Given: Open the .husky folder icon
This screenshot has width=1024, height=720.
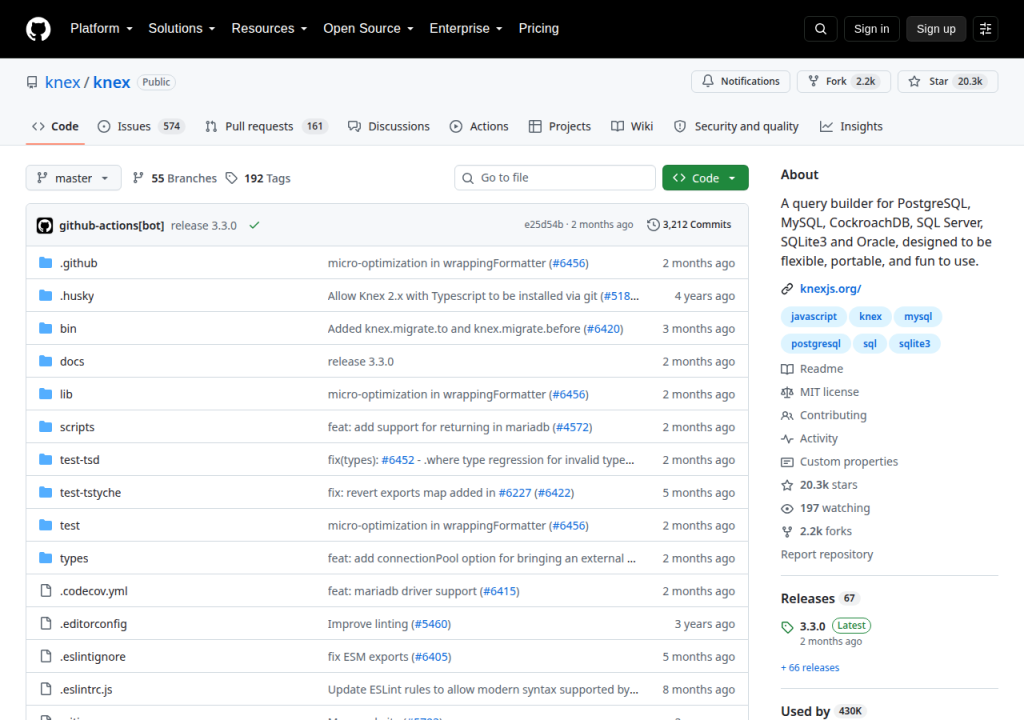Looking at the screenshot, I should (x=45, y=296).
